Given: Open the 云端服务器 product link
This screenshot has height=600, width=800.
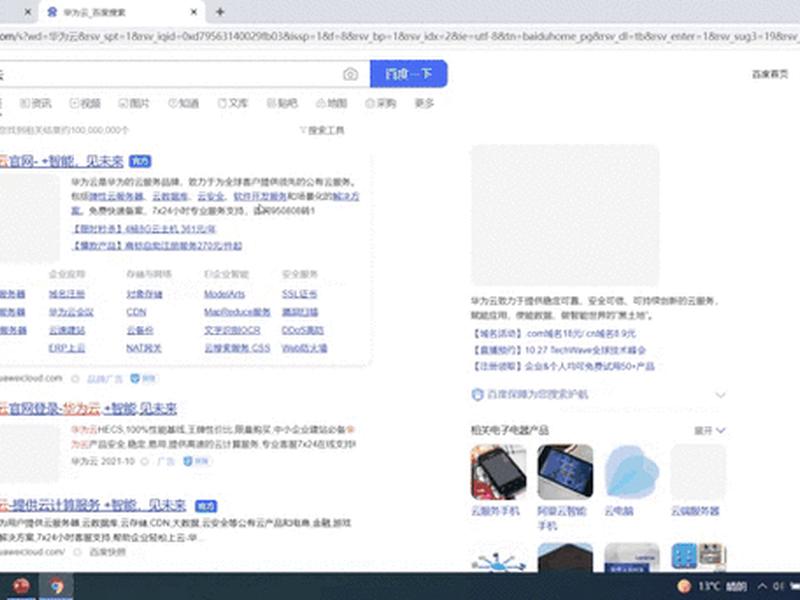Looking at the screenshot, I should (695, 511).
